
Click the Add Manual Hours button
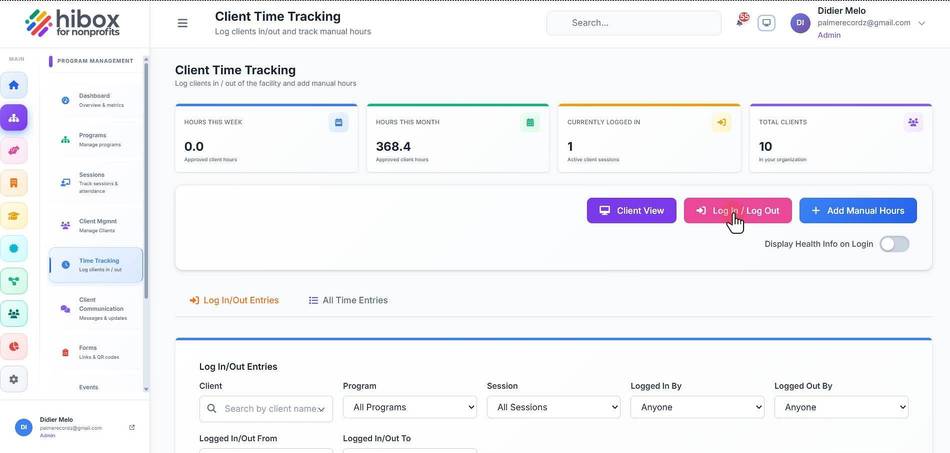point(858,210)
